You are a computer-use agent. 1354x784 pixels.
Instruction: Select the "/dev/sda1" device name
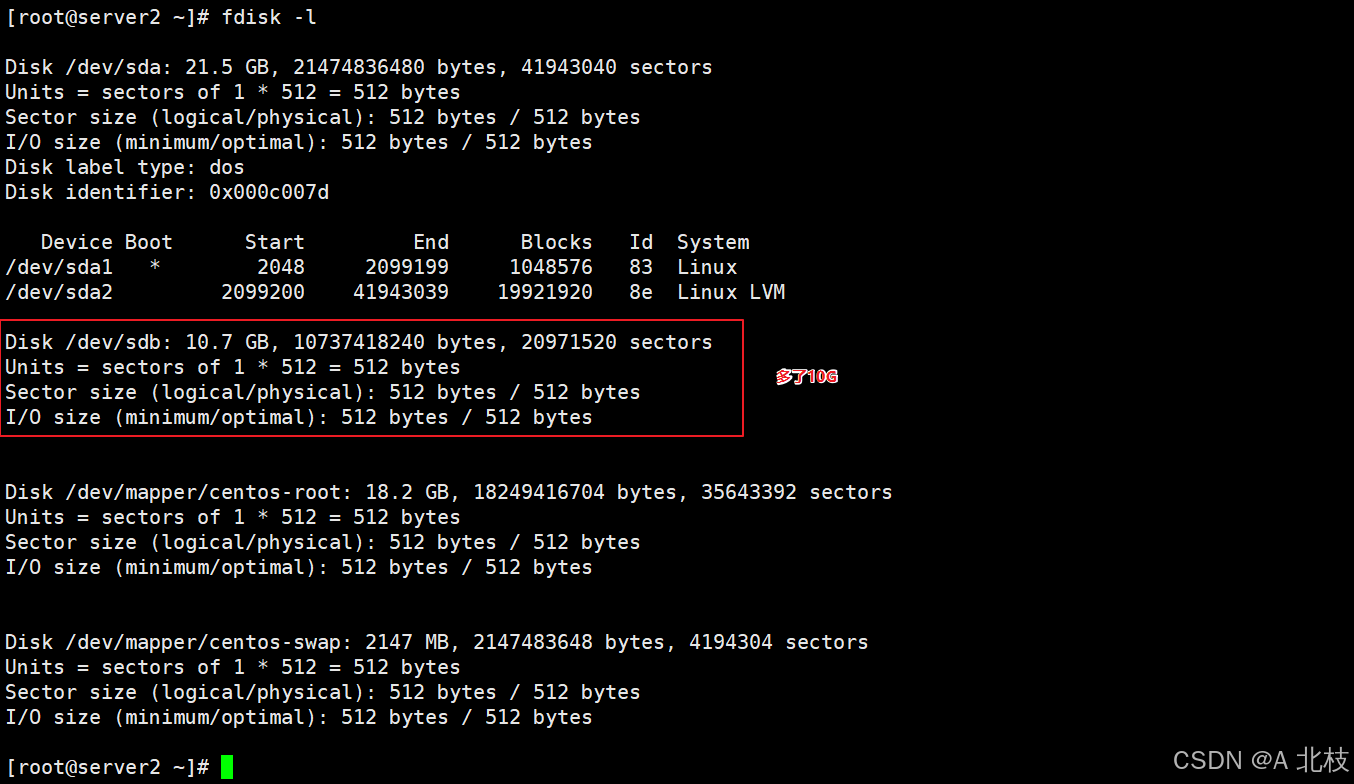(x=59, y=267)
